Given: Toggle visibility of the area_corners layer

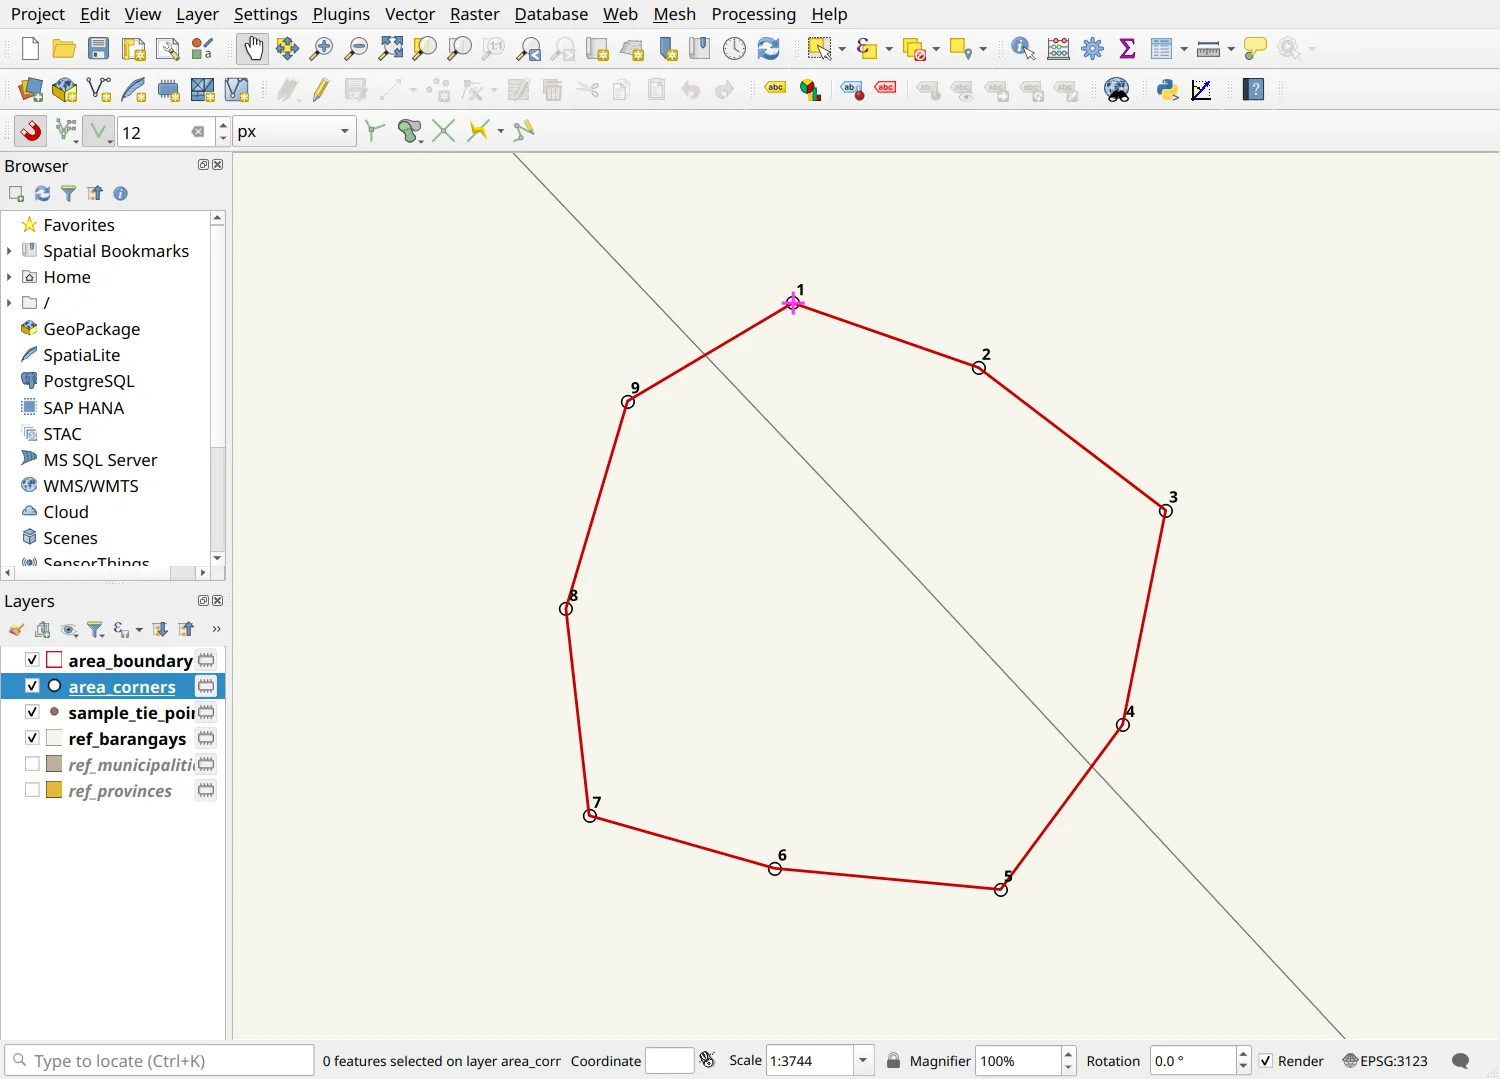Looking at the screenshot, I should click(x=32, y=686).
